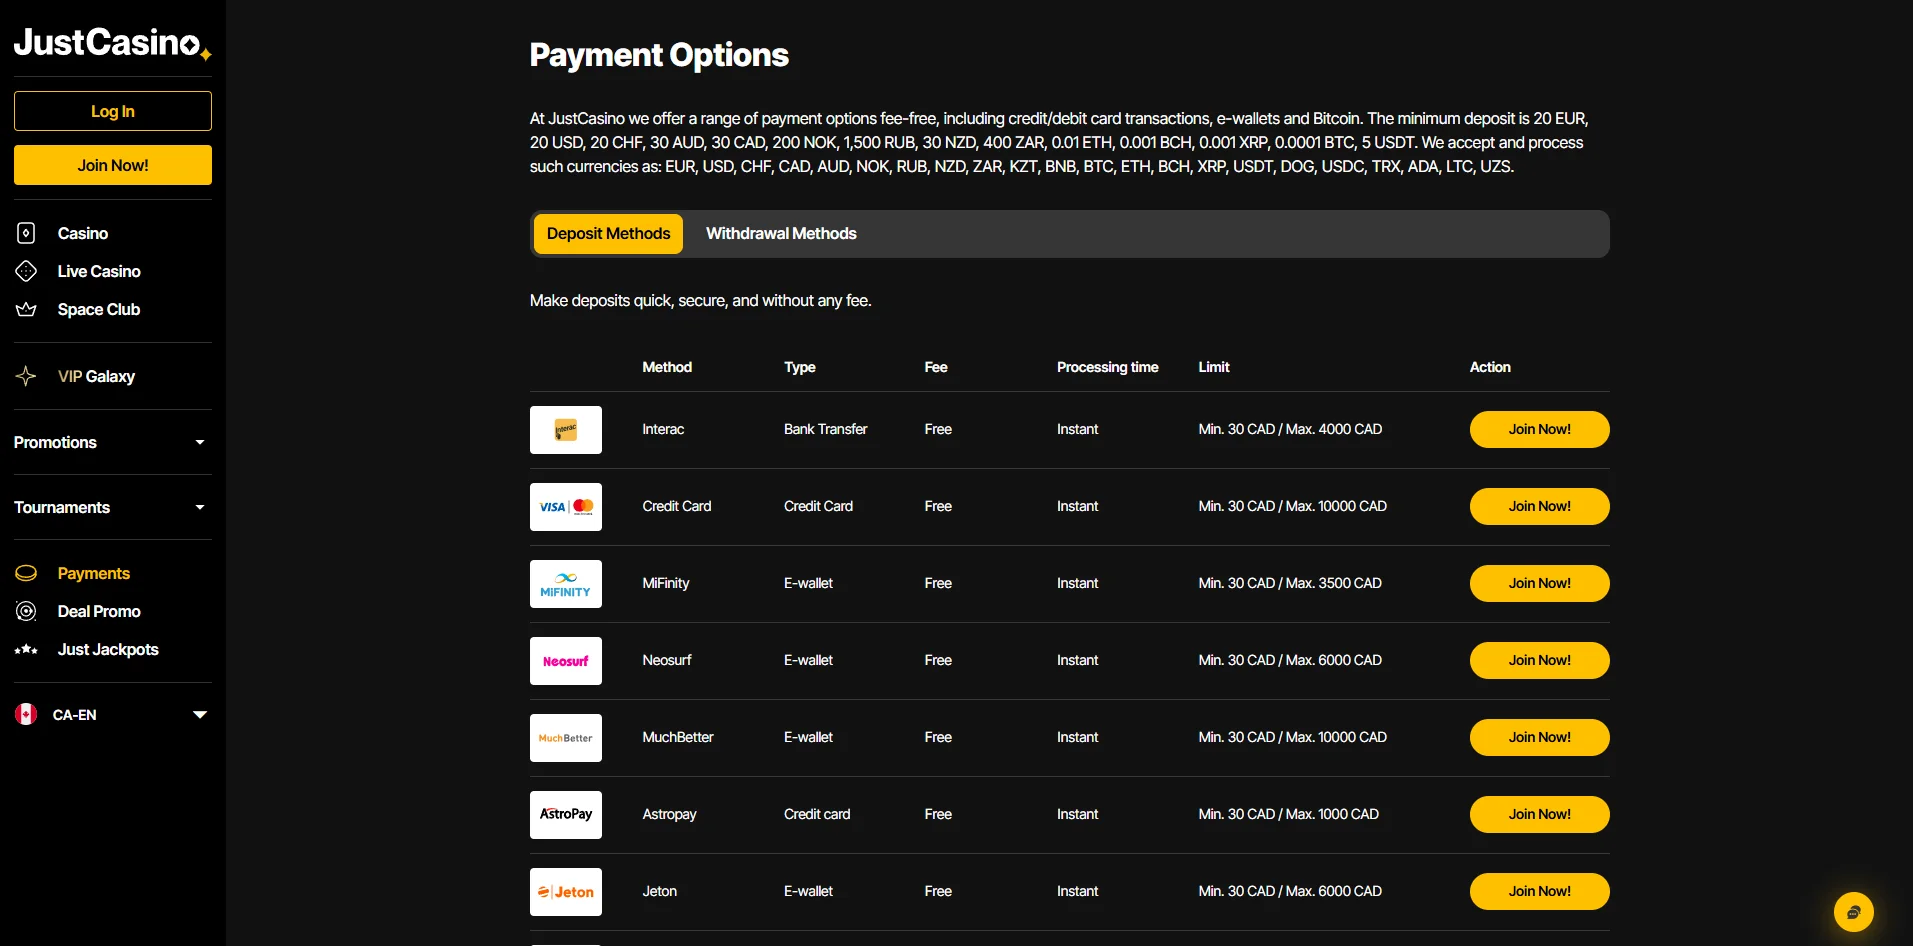Image resolution: width=1913 pixels, height=946 pixels.
Task: Click Join Now! in the Jeton row
Action: [1539, 891]
